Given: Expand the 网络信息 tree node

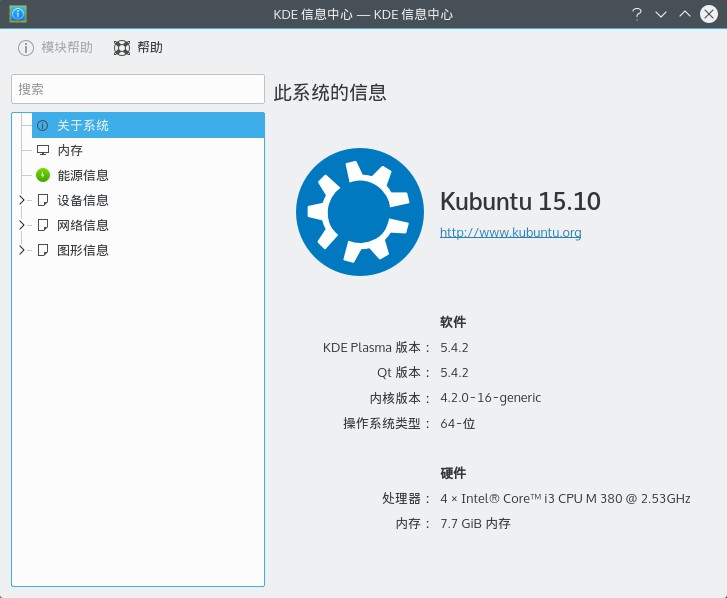Looking at the screenshot, I should tap(21, 225).
